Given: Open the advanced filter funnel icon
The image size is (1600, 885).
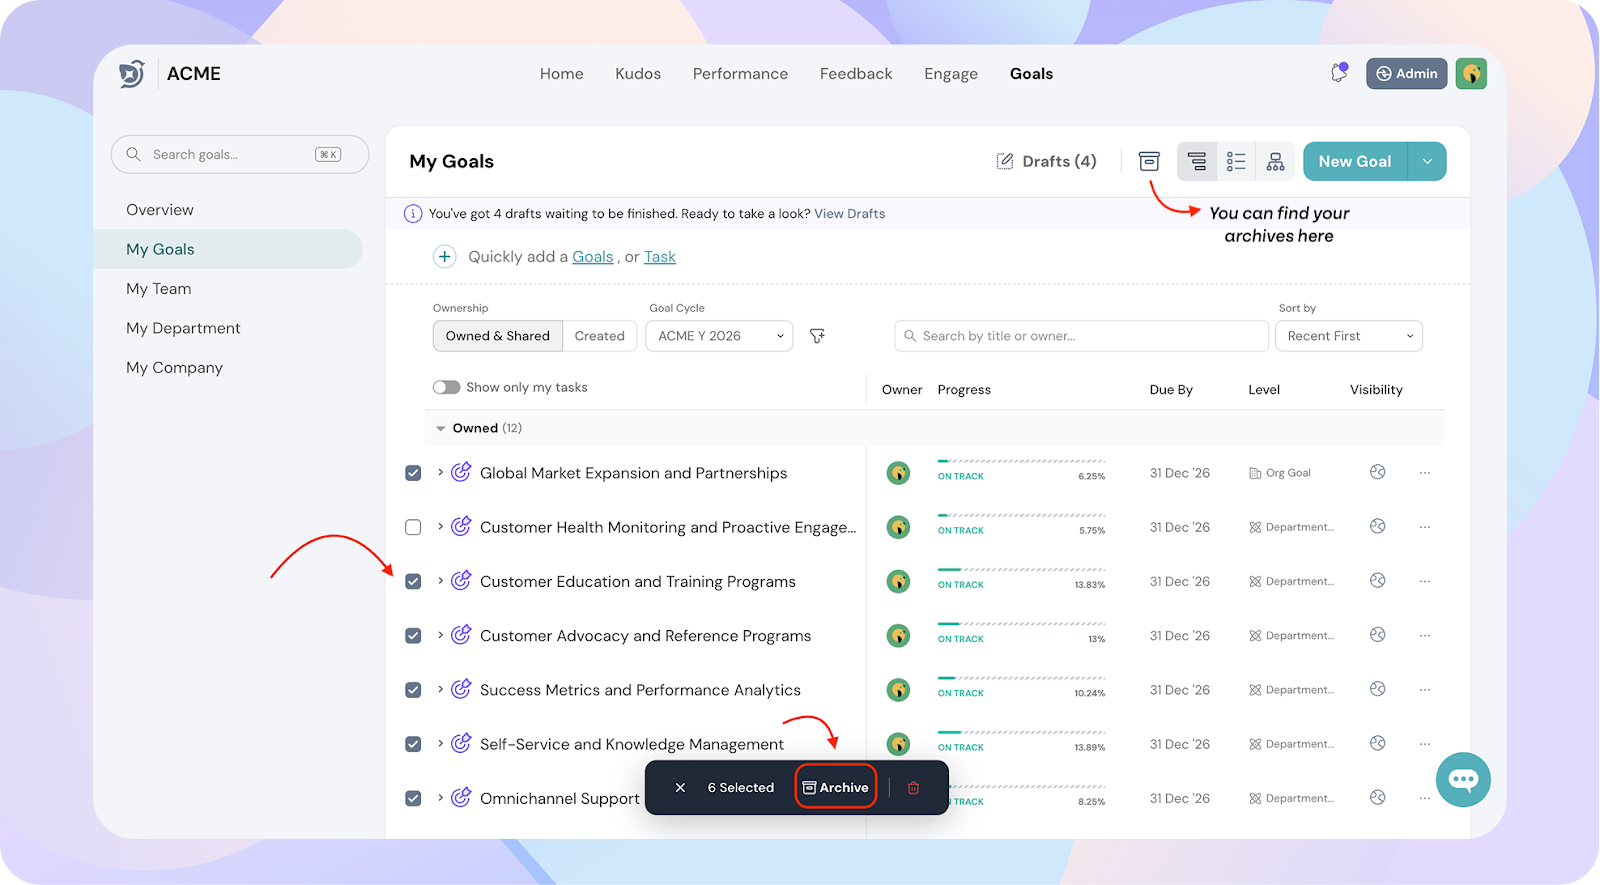Looking at the screenshot, I should [x=817, y=336].
